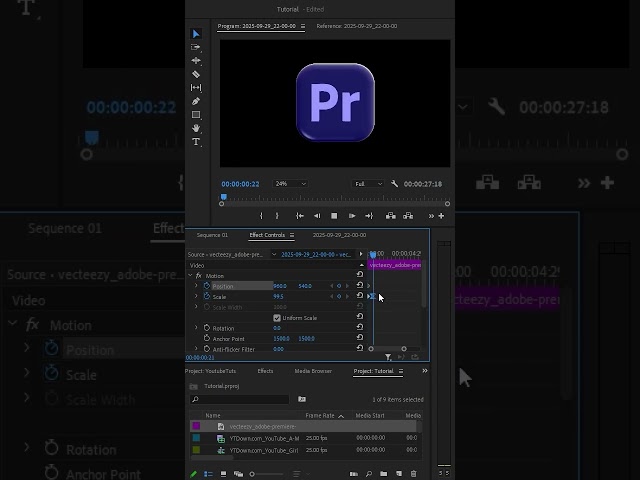
Task: Click the Extract button
Action: pyautogui.click(x=408, y=216)
